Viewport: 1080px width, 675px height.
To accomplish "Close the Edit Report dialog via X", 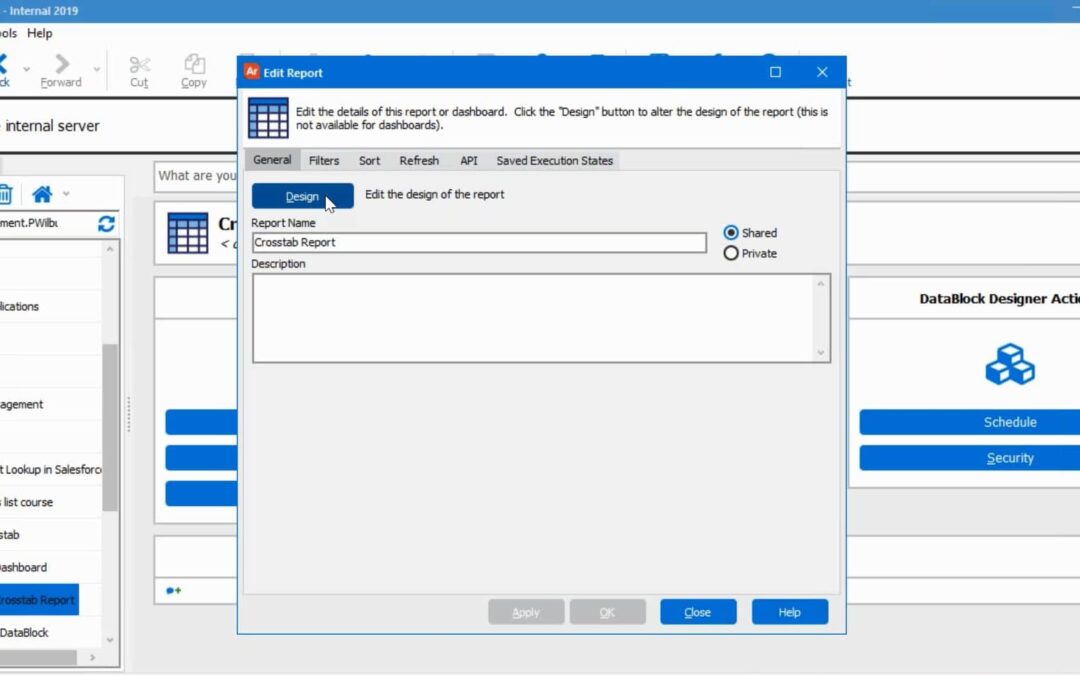I will [x=822, y=72].
